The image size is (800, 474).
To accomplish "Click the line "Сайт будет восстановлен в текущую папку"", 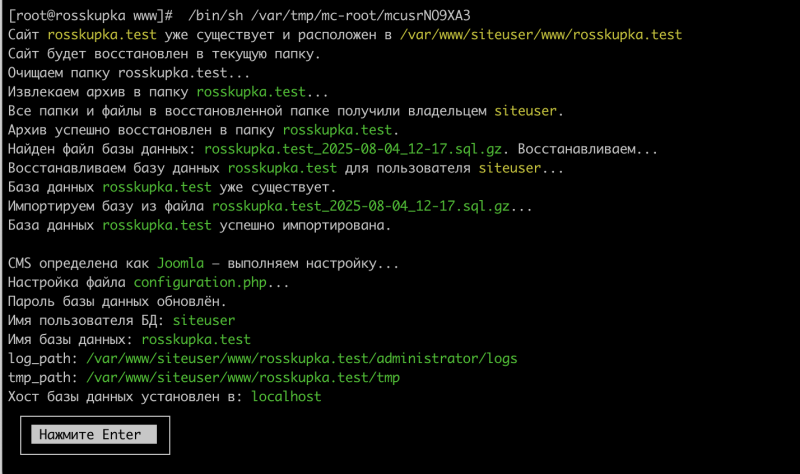I will [164, 54].
